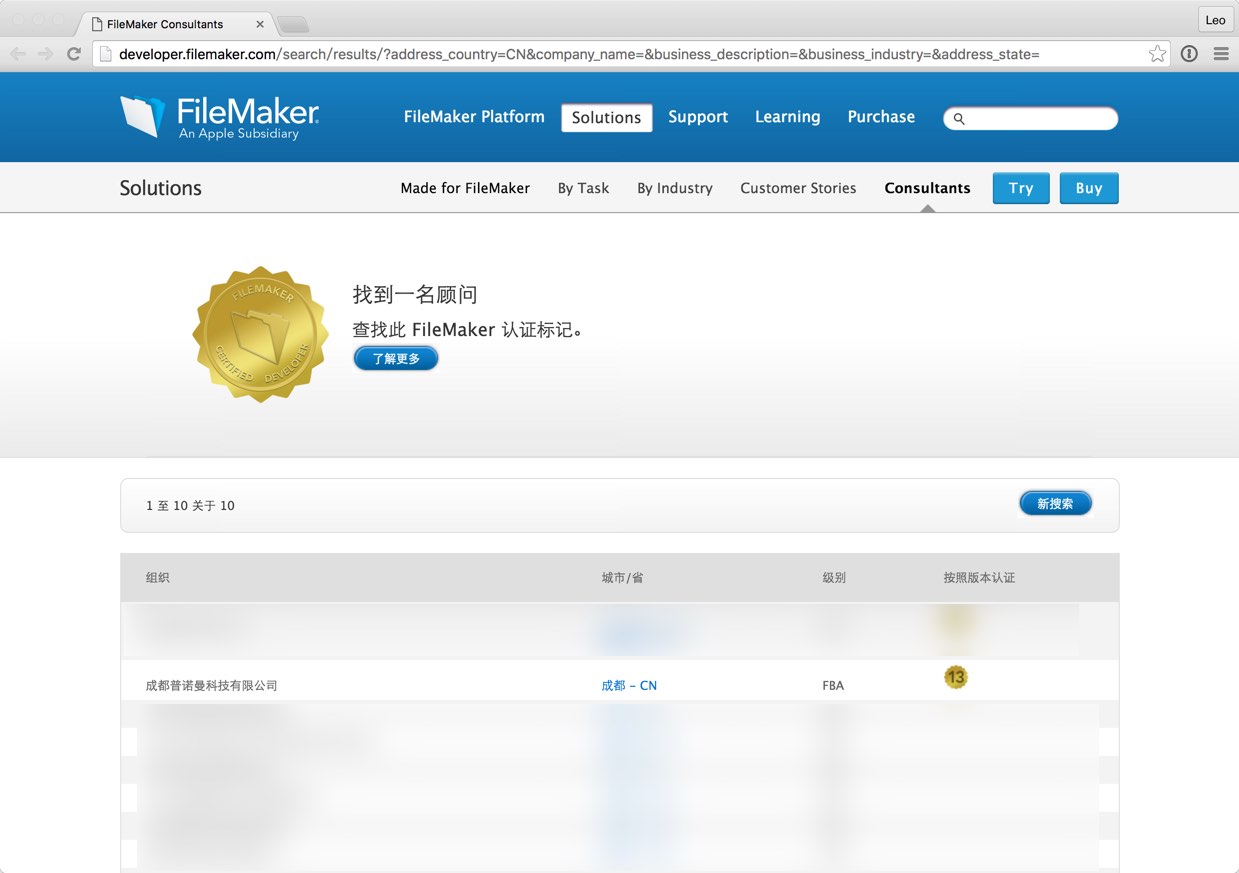
Task: Click the 城市/省 column header
Action: point(622,577)
